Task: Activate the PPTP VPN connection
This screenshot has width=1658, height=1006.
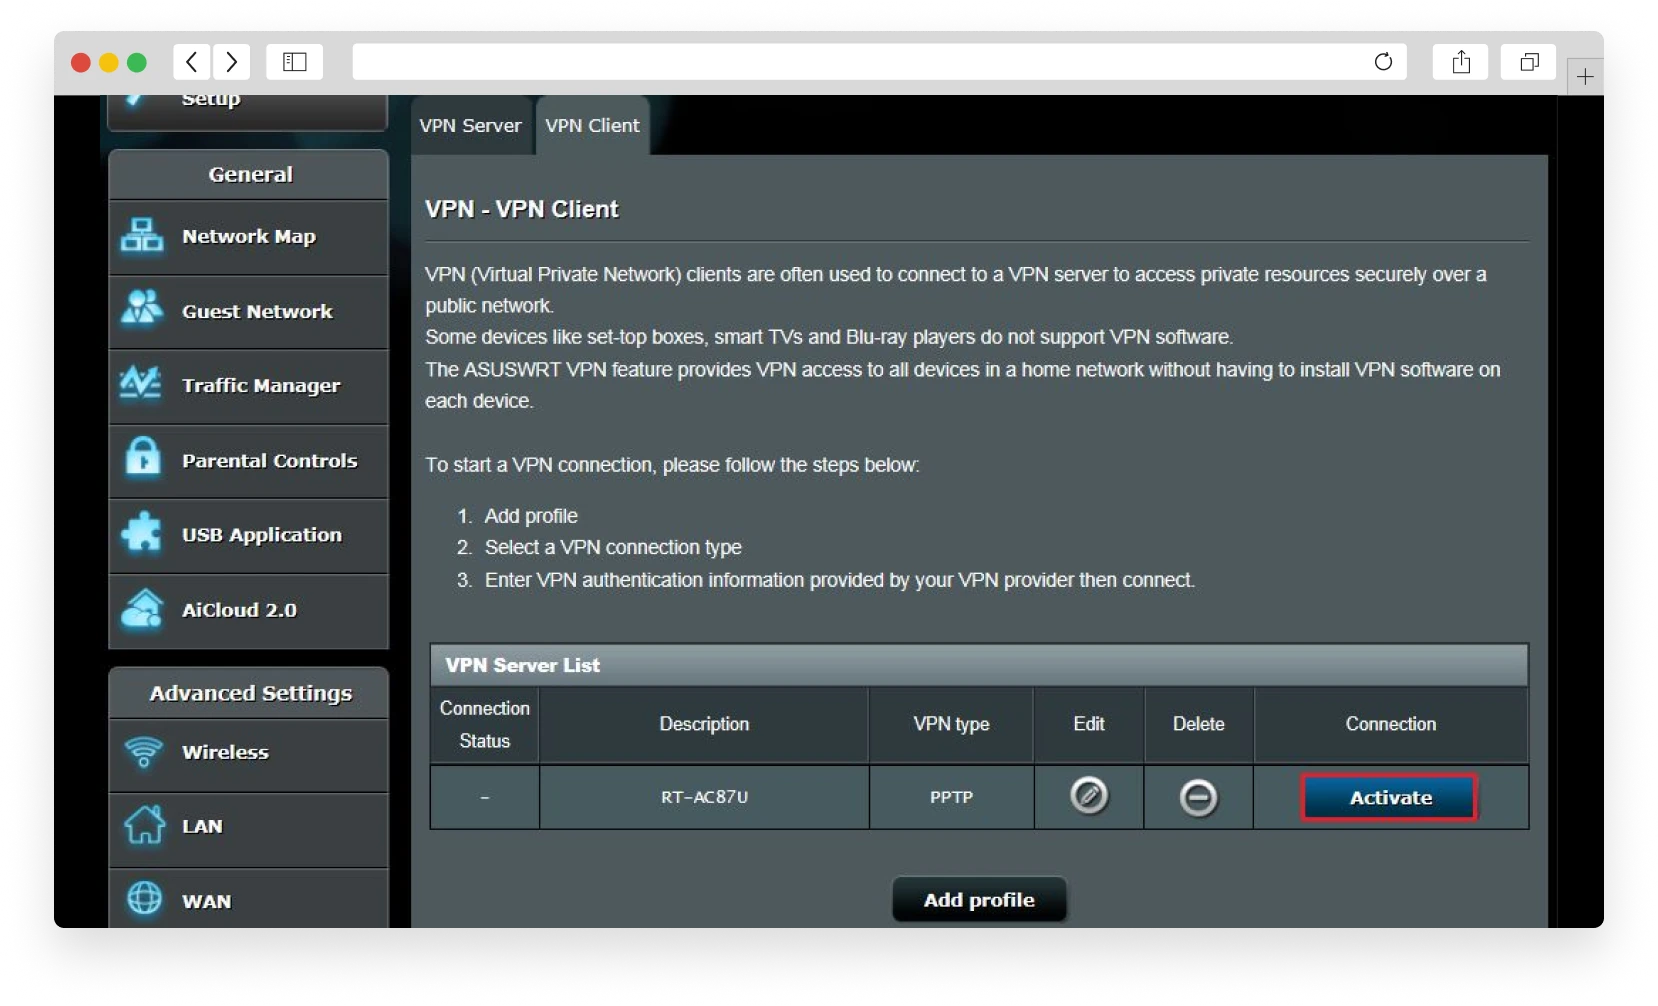Action: tap(1389, 797)
